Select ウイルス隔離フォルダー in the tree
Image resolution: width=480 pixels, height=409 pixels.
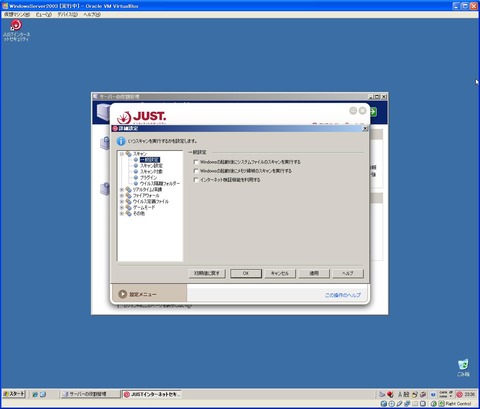160,184
